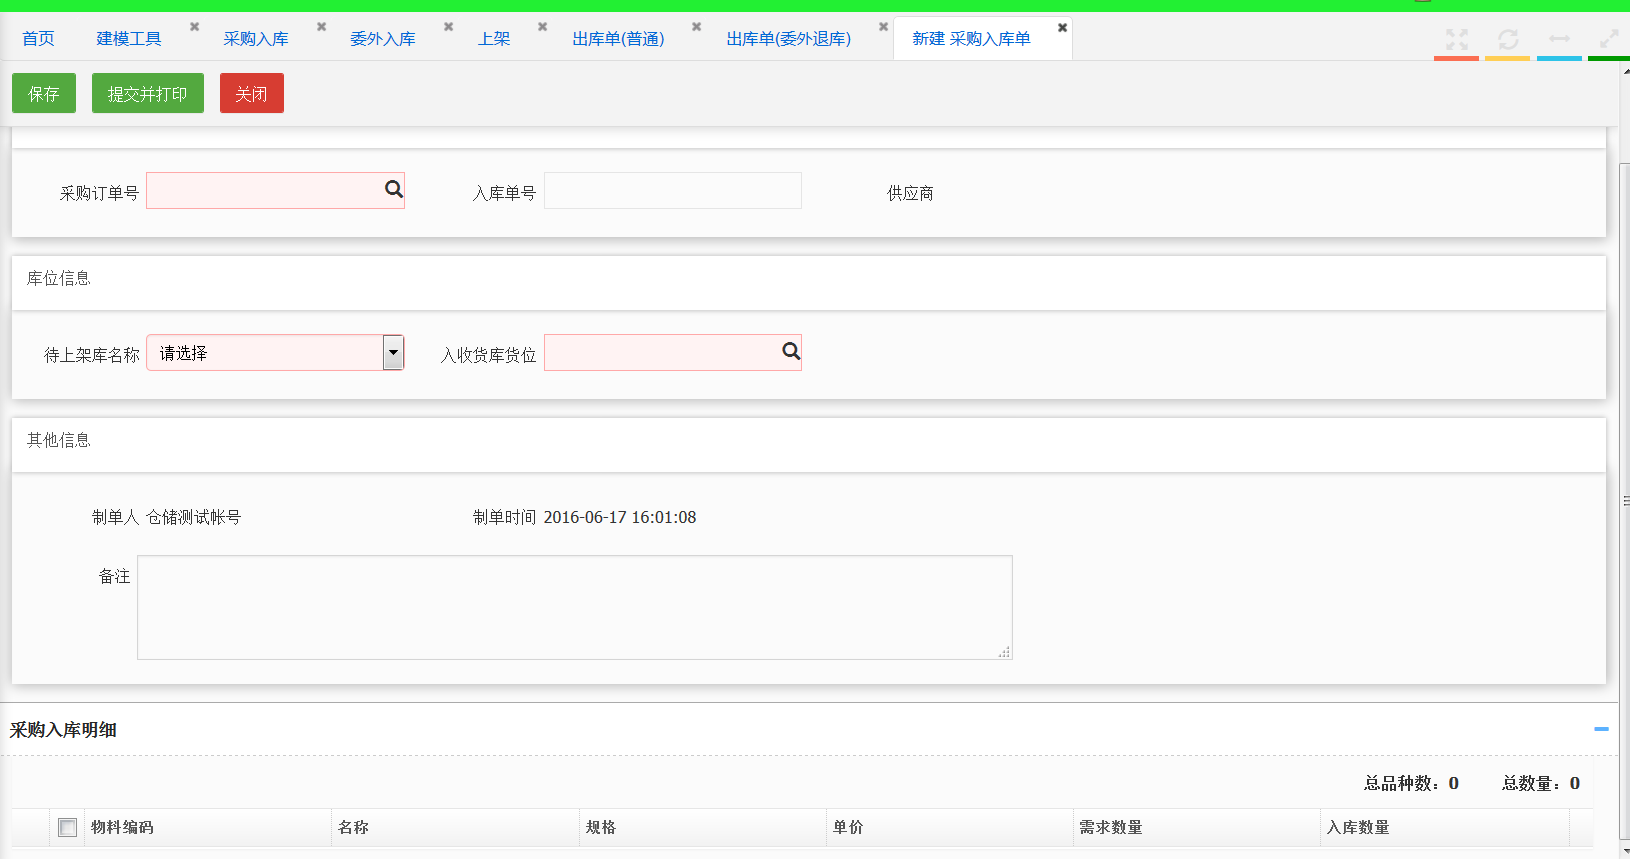This screenshot has width=1630, height=859.
Task: Switch to the 首页 tab
Action: coord(38,39)
